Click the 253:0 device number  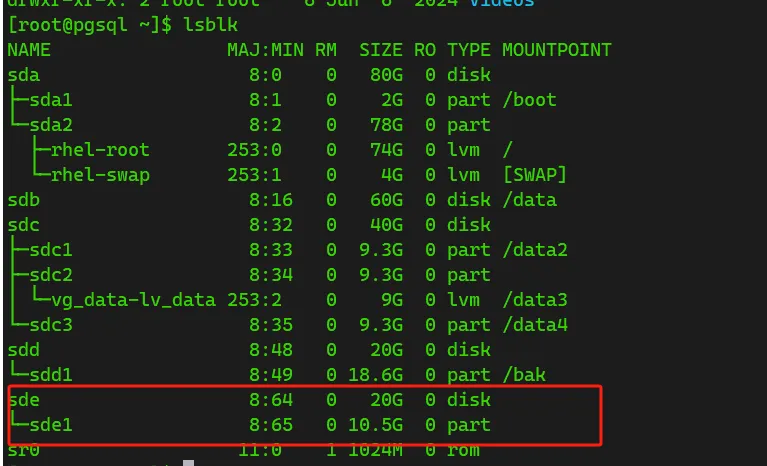click(x=254, y=150)
